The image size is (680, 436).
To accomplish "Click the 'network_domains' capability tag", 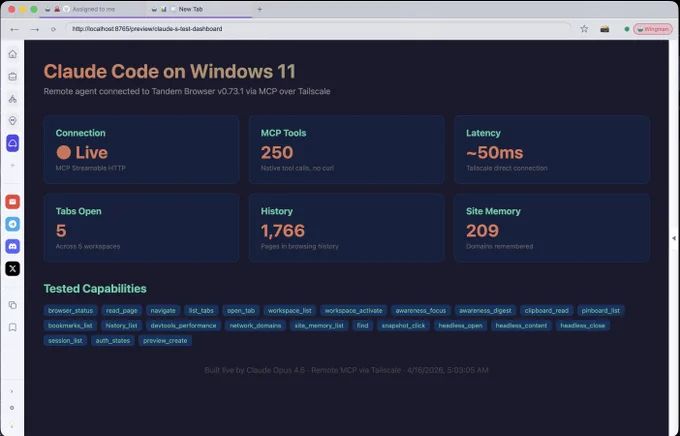I will coord(255,325).
